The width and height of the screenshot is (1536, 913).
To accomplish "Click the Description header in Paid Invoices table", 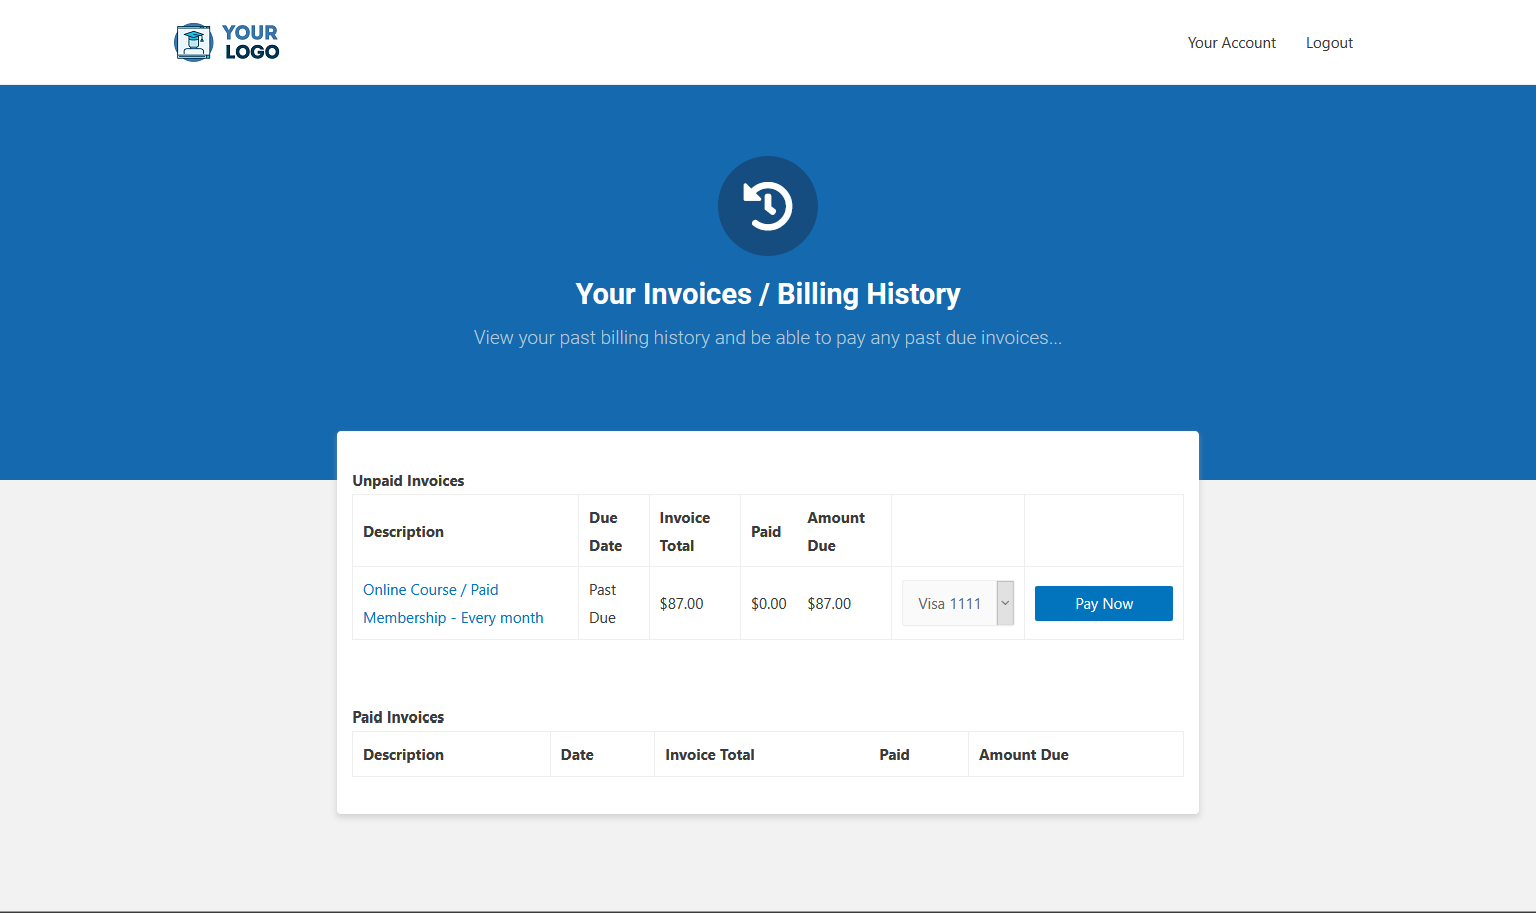I will point(403,755).
